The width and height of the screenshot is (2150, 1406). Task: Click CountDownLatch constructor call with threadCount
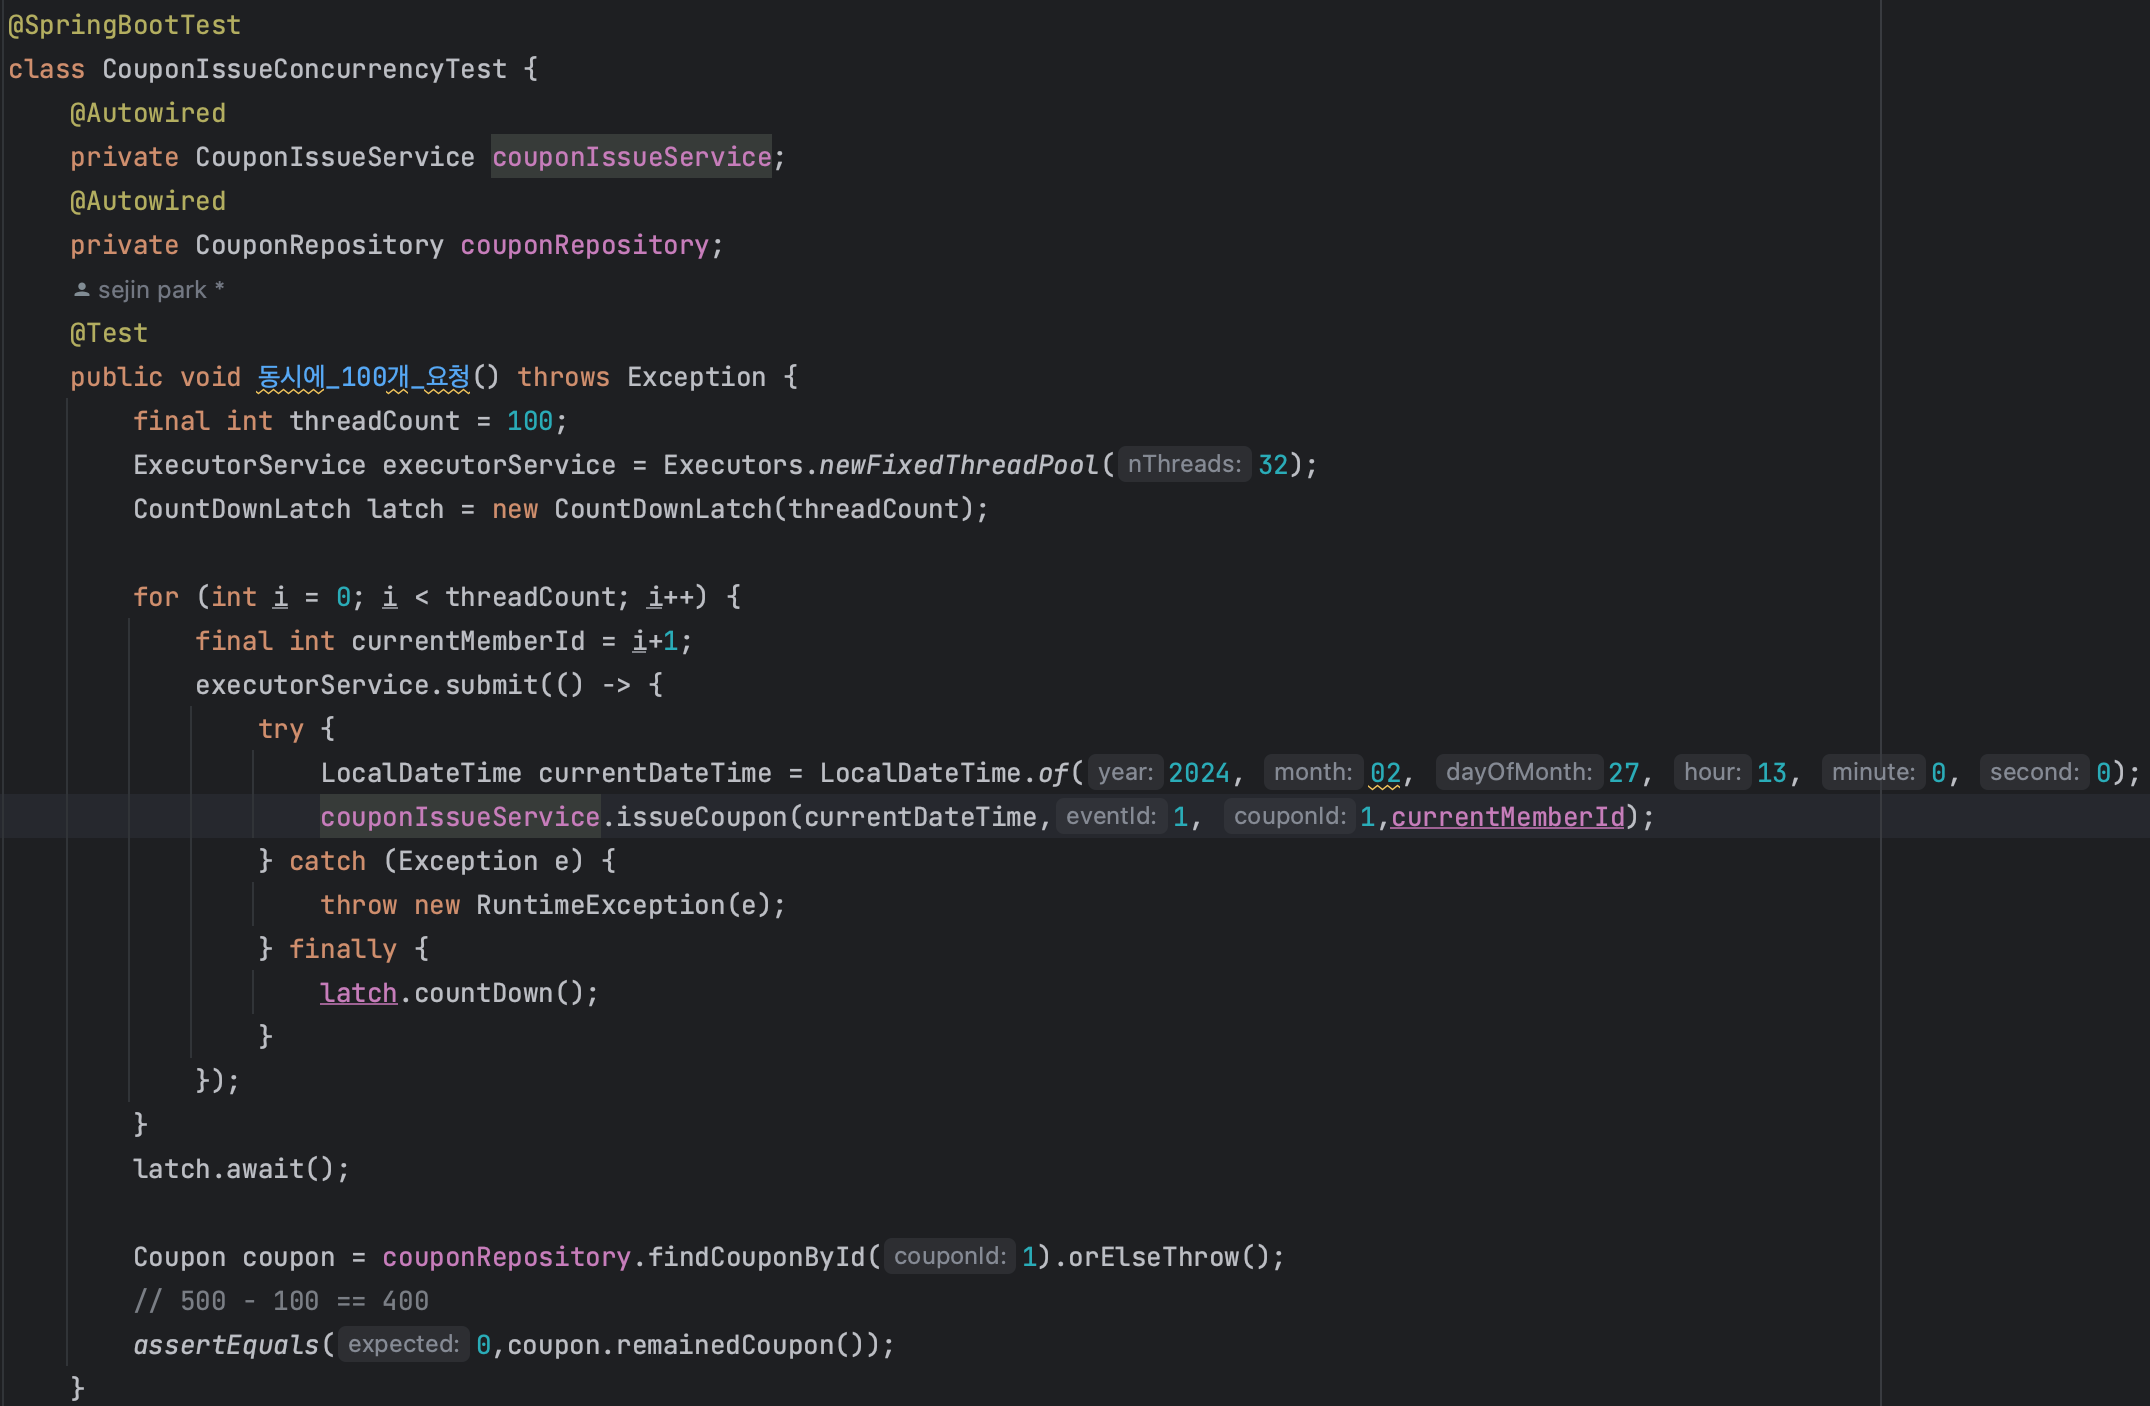pos(764,509)
